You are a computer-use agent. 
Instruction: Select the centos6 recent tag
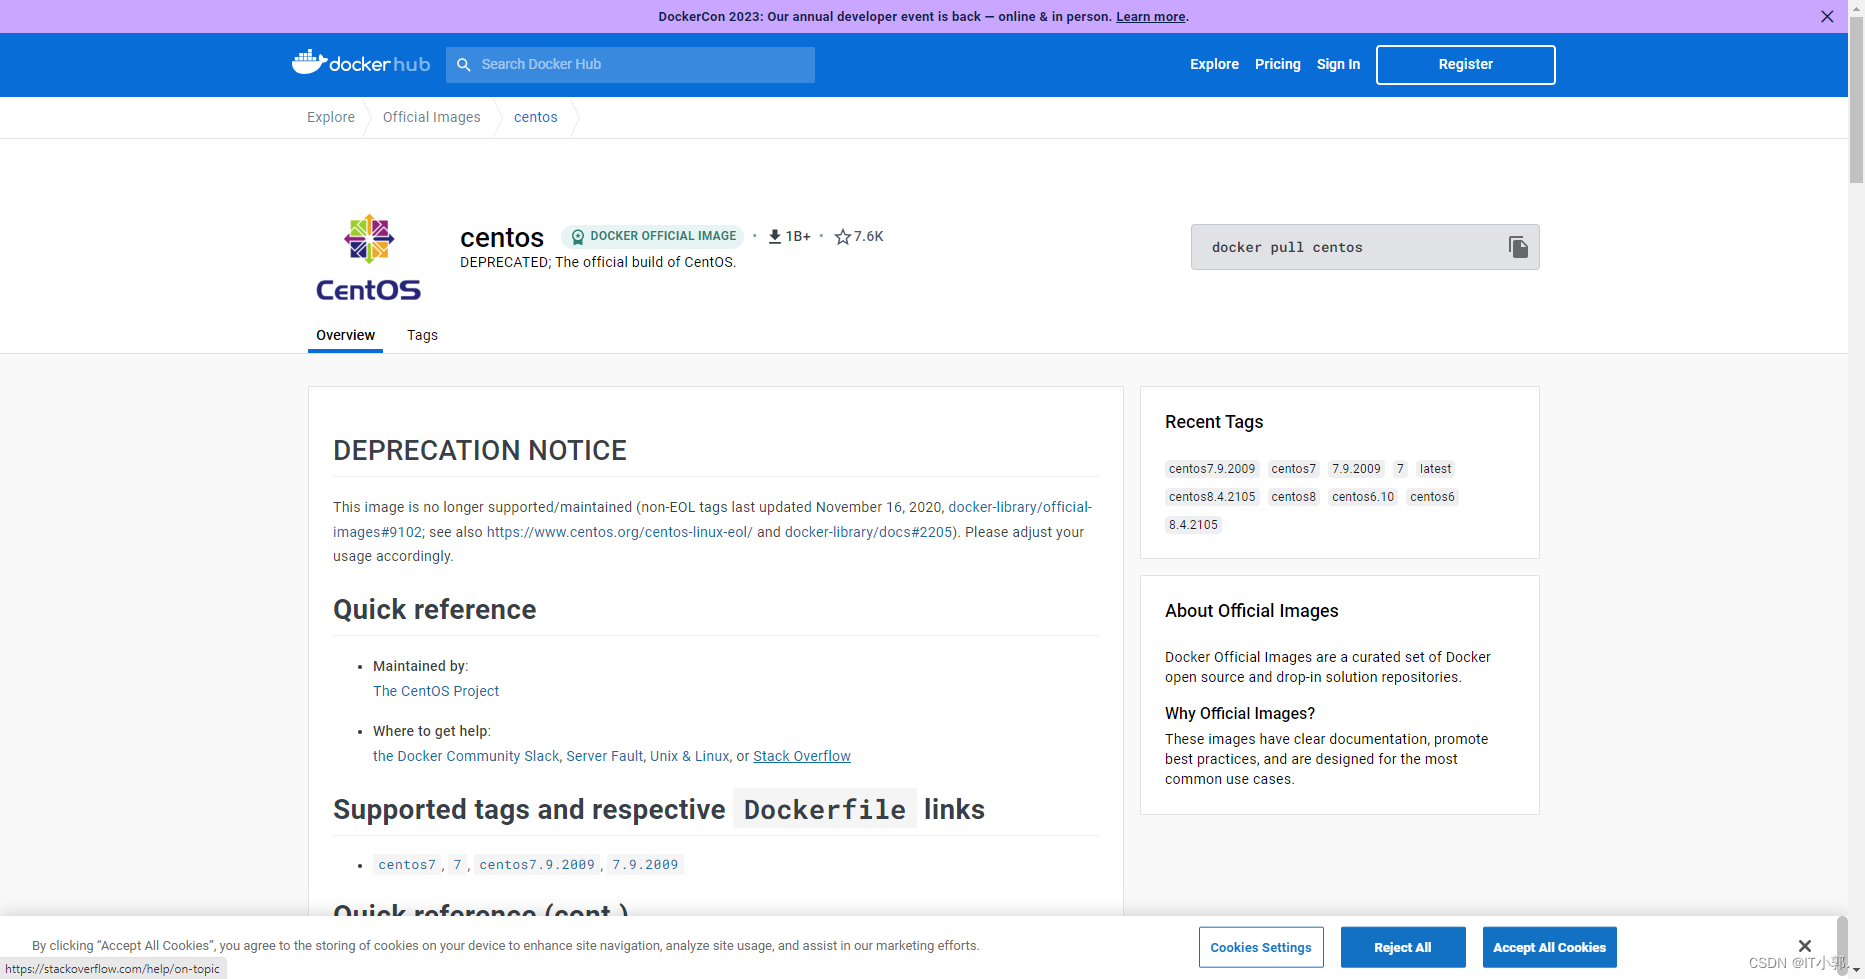click(x=1432, y=497)
